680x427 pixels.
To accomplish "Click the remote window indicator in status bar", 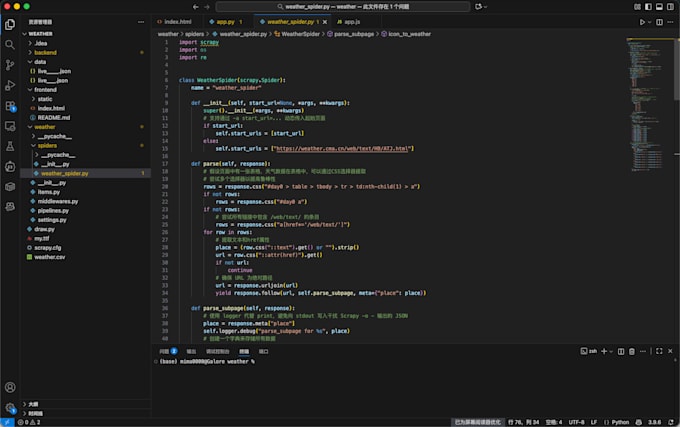I will pos(7,422).
